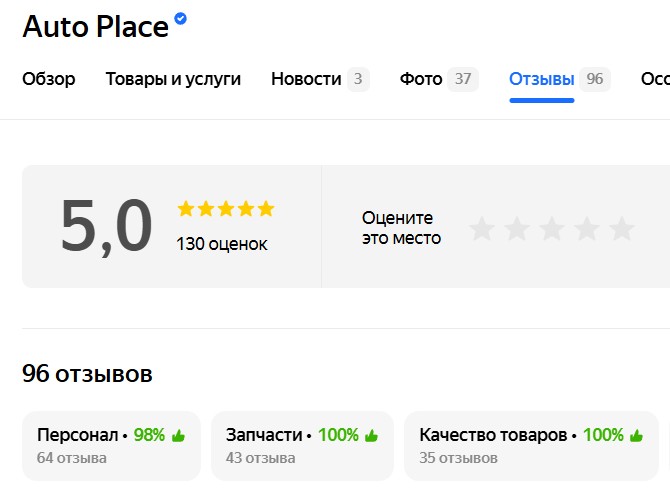
Task: Rate this place two stars
Action: pos(517,229)
